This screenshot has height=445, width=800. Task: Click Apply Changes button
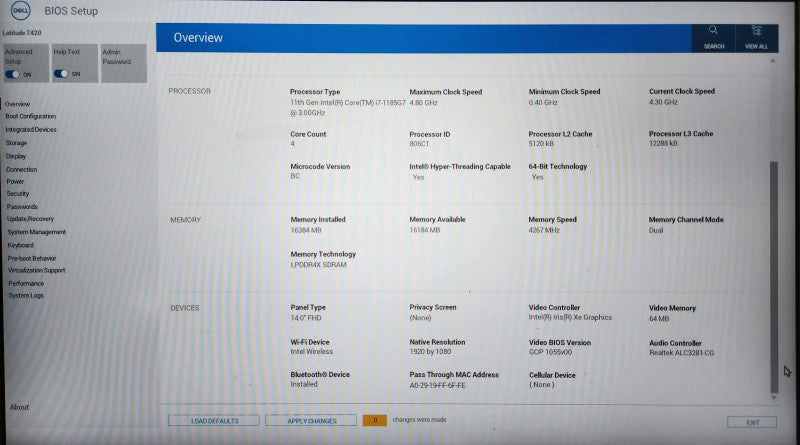311,421
